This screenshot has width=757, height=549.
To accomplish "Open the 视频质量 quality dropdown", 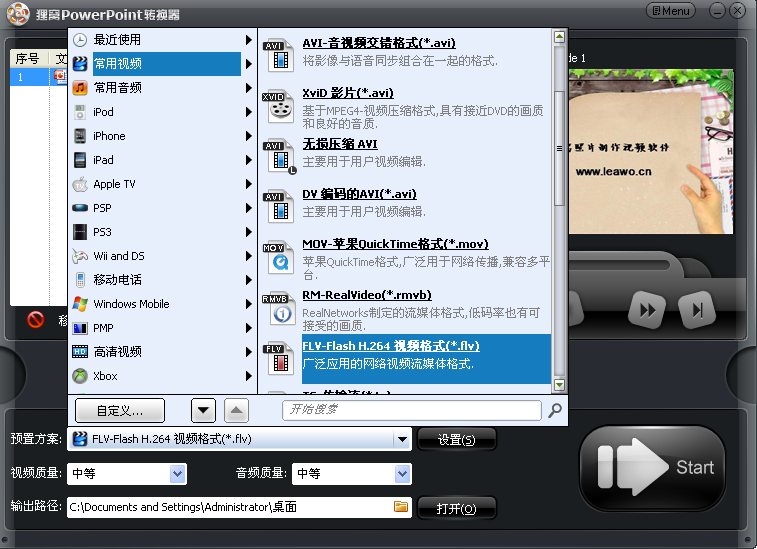I will 178,474.
